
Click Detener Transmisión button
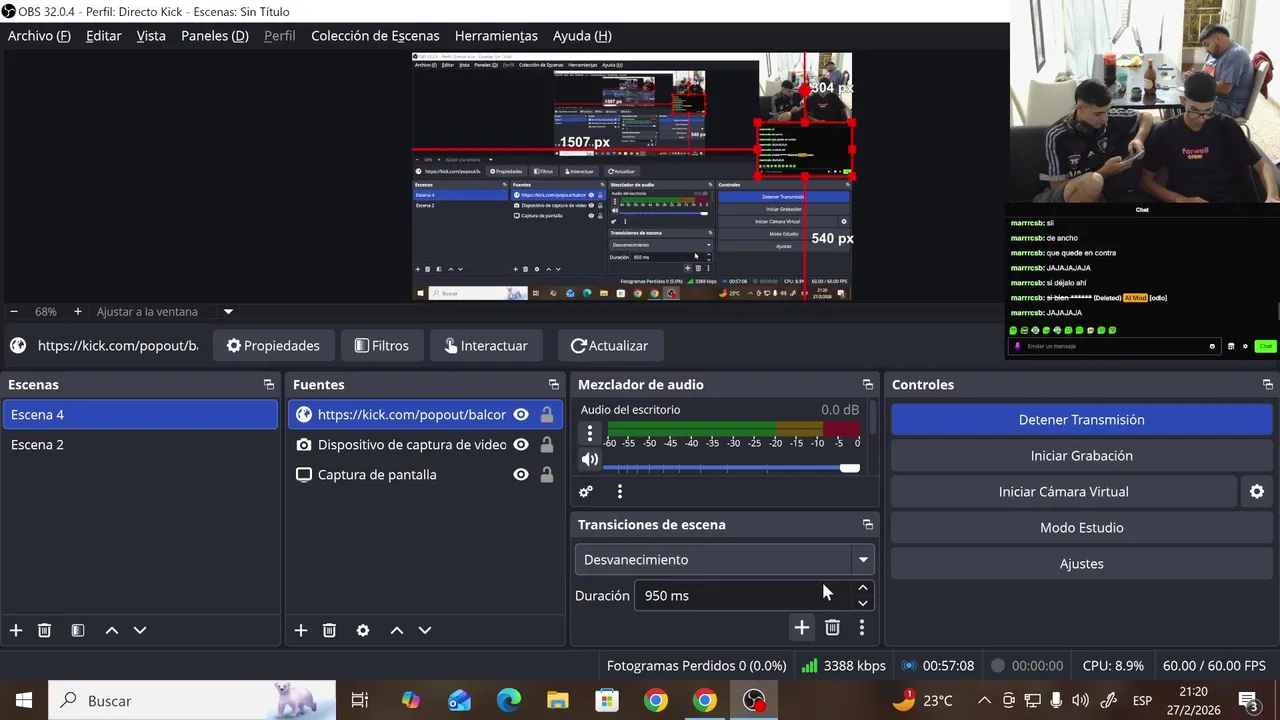tap(1081, 420)
